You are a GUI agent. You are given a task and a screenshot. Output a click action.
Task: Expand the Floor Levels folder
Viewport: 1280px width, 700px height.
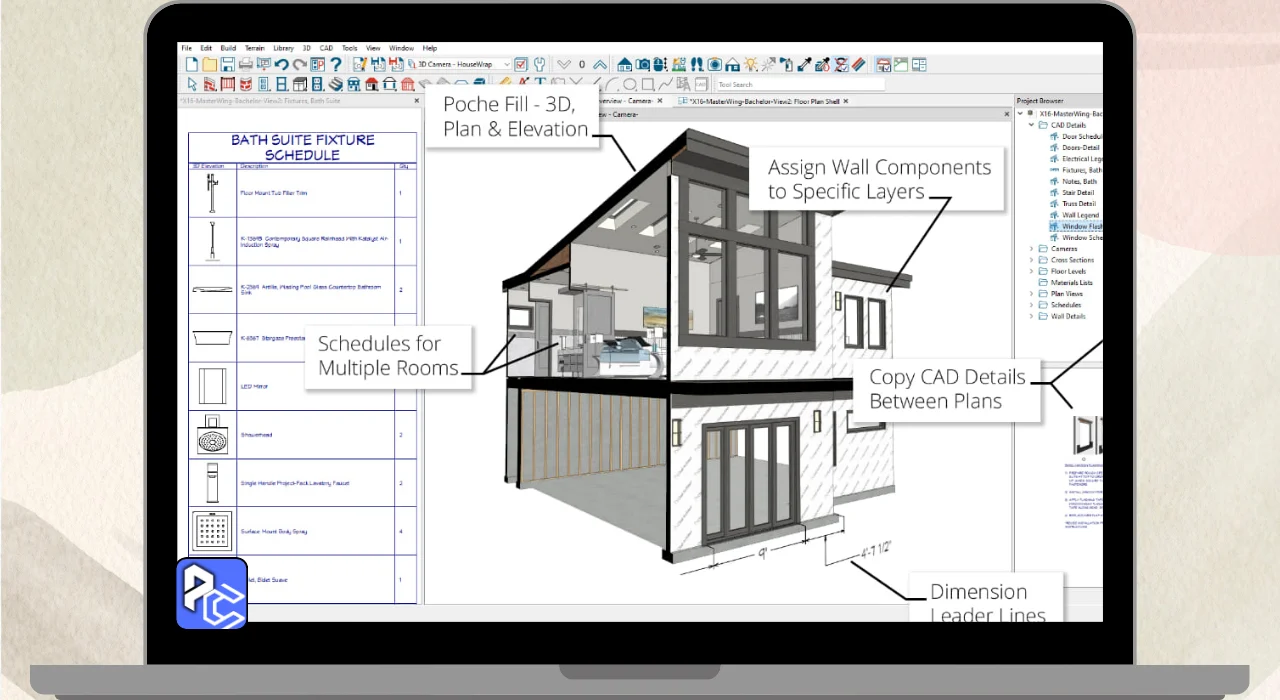pos(1031,271)
